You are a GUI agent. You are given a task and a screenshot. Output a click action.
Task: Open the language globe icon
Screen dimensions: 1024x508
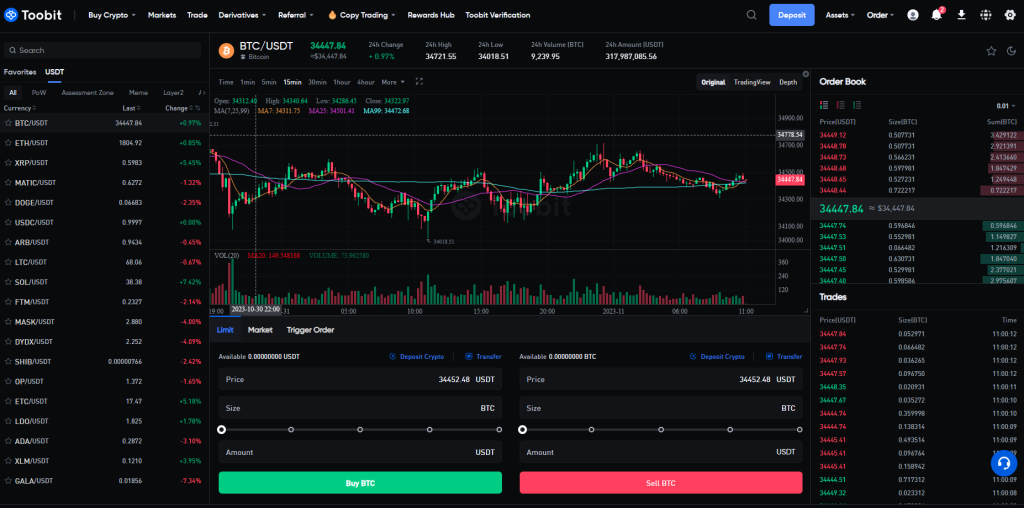tap(985, 15)
